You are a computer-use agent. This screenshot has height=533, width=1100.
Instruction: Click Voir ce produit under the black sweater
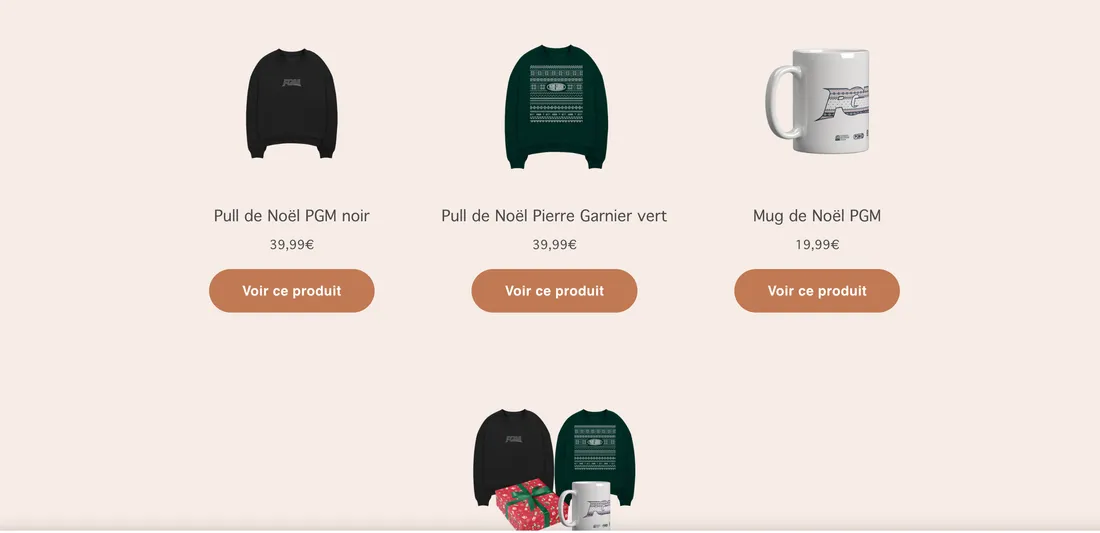292,291
